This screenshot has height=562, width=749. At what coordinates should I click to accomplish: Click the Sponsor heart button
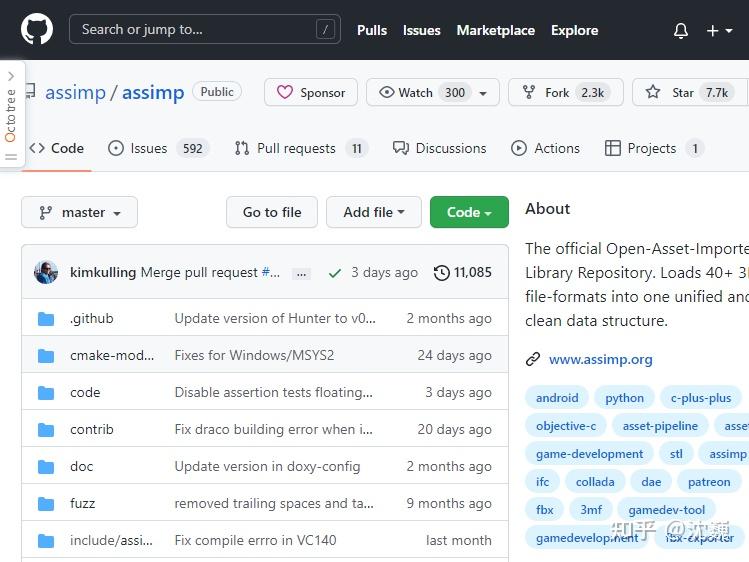(311, 92)
